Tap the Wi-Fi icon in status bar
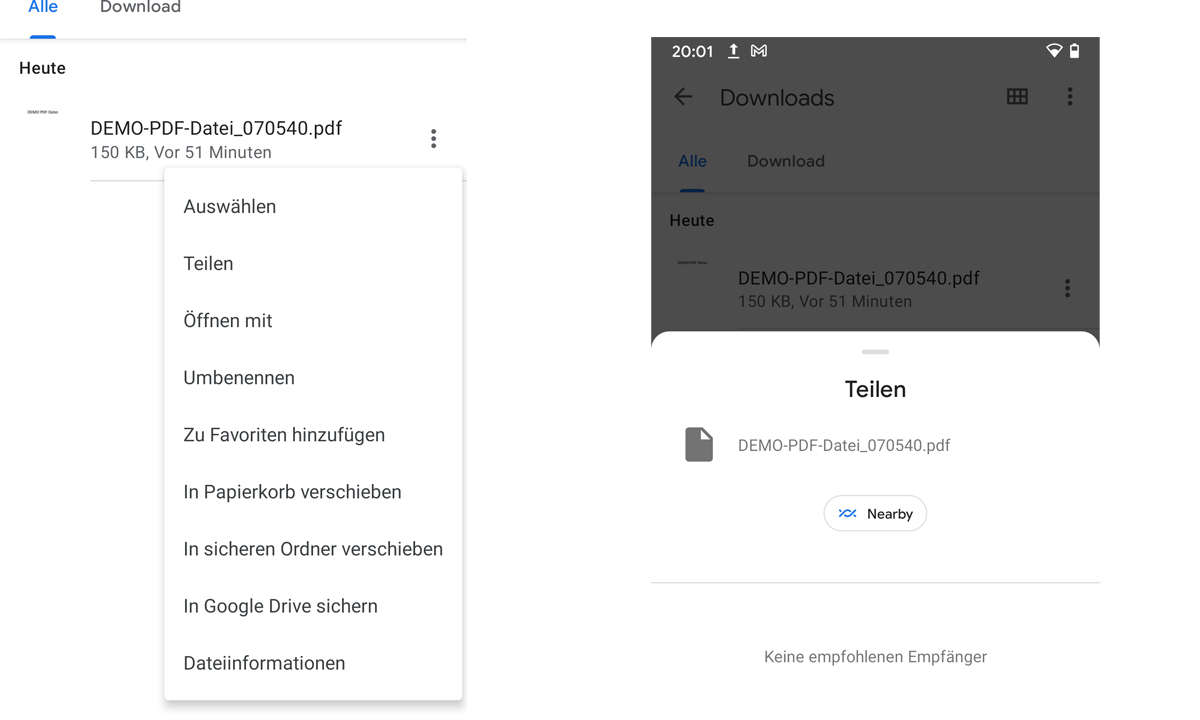The image size is (1200, 720). tap(1054, 51)
